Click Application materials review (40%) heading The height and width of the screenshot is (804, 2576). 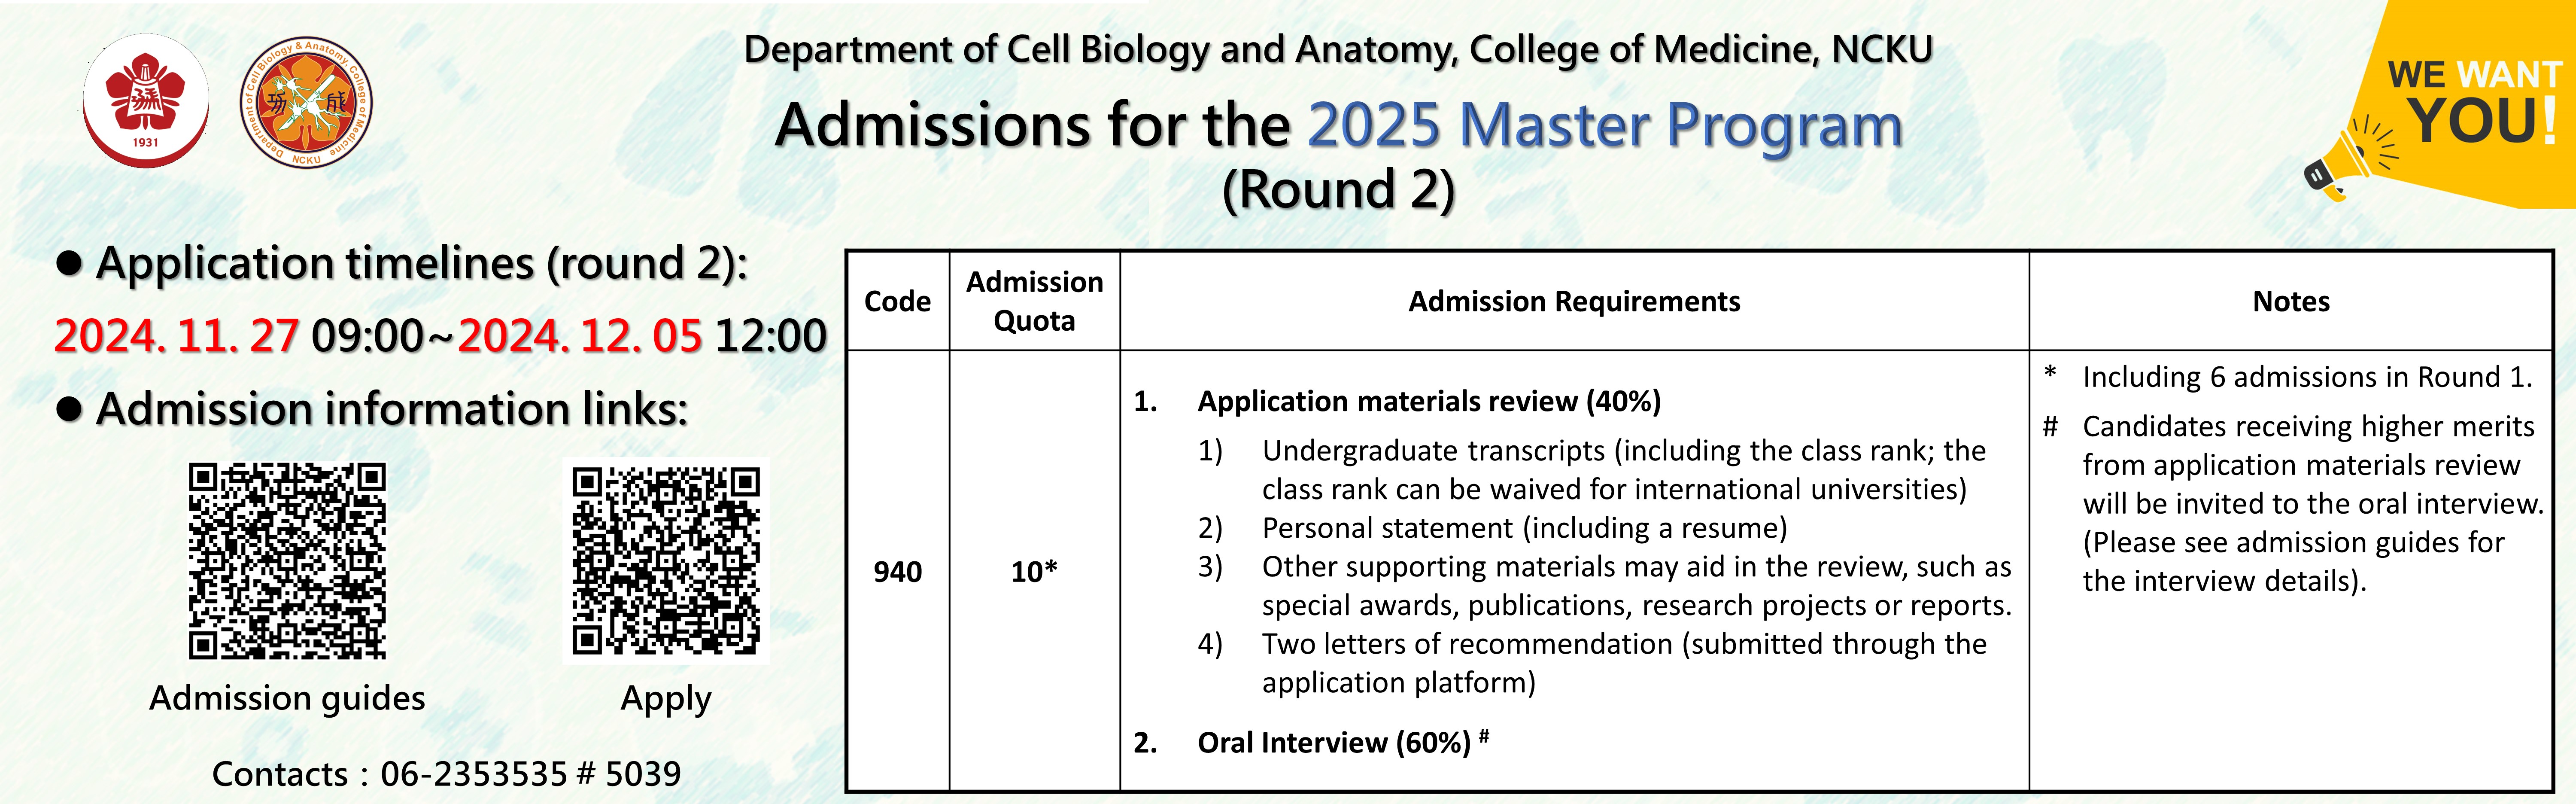click(x=1429, y=401)
